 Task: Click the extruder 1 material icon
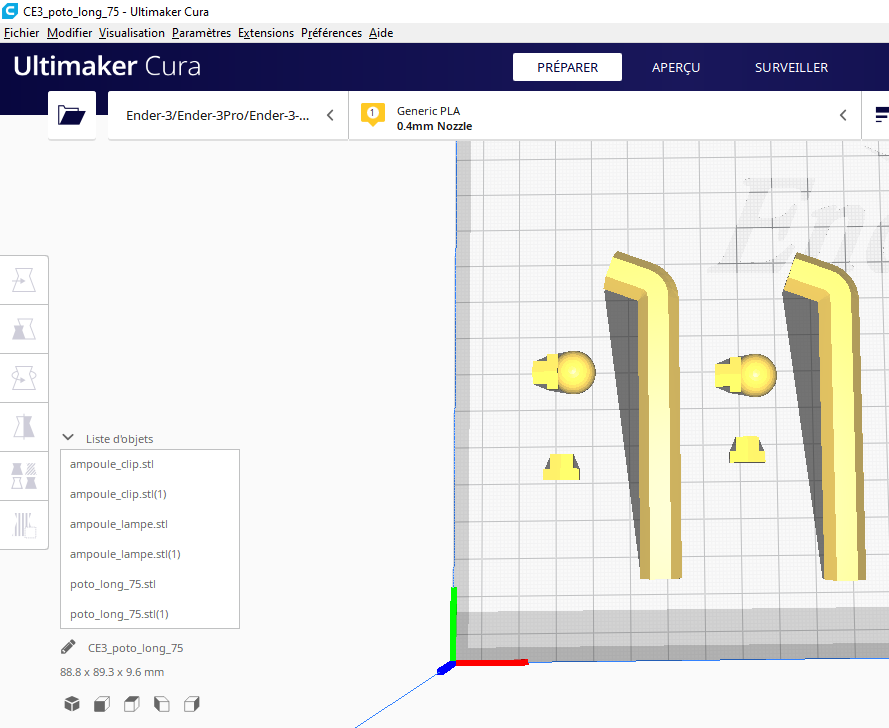(x=372, y=115)
